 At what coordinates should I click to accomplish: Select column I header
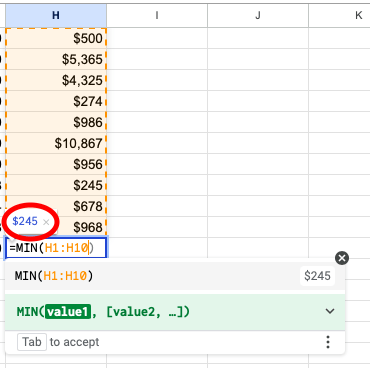pyautogui.click(x=157, y=15)
